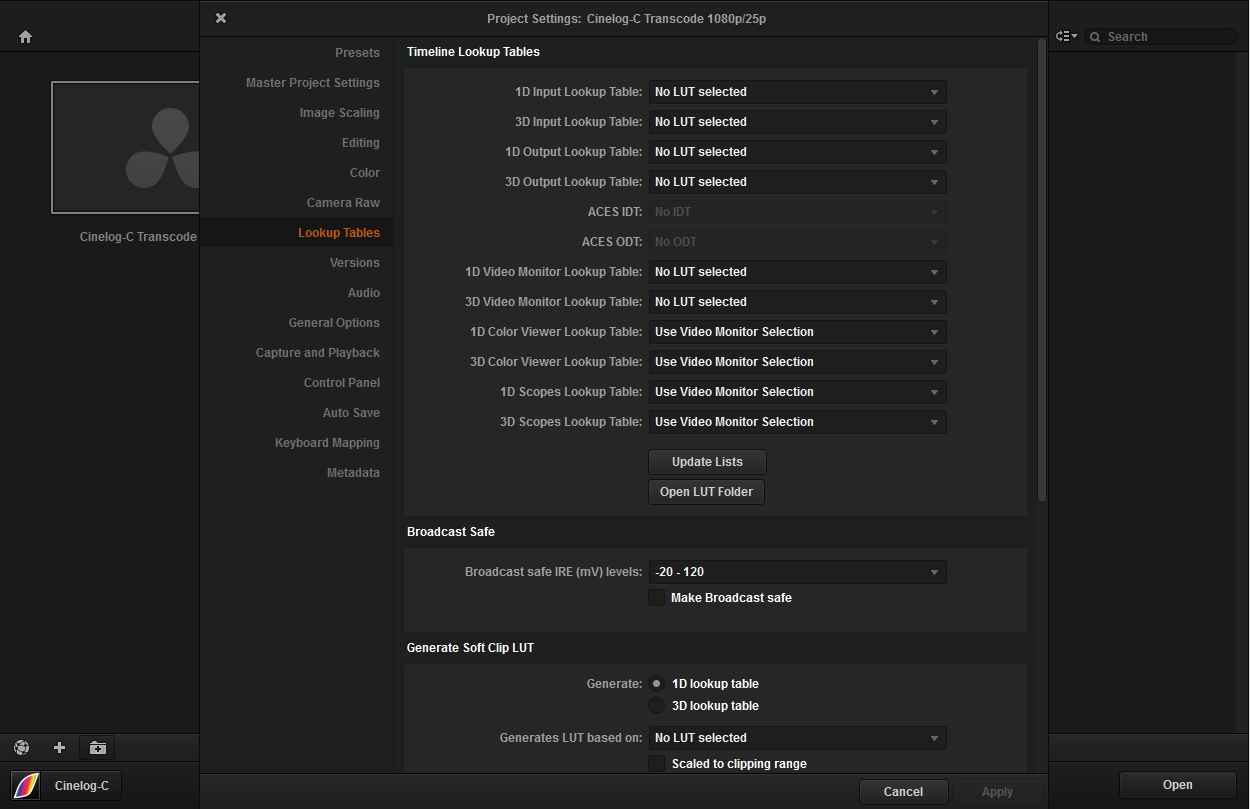Viewport: 1250px width, 809px height.
Task: Open the 3D Input Lookup Table dropdown
Action: point(797,122)
